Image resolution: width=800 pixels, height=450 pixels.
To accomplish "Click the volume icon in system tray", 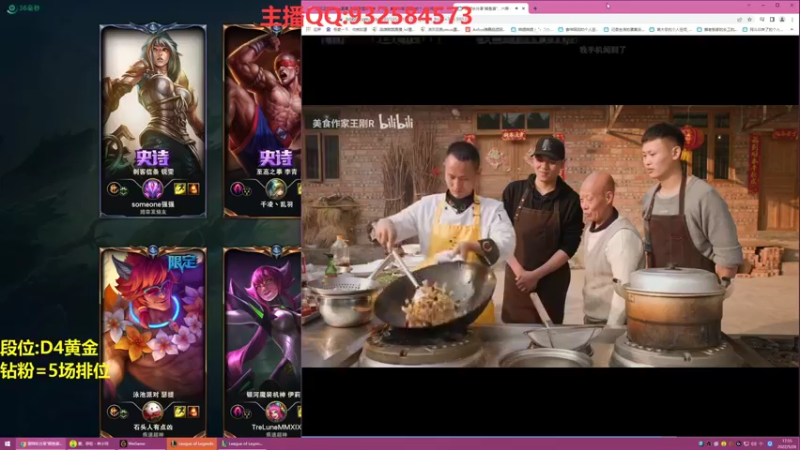I will 754,444.
